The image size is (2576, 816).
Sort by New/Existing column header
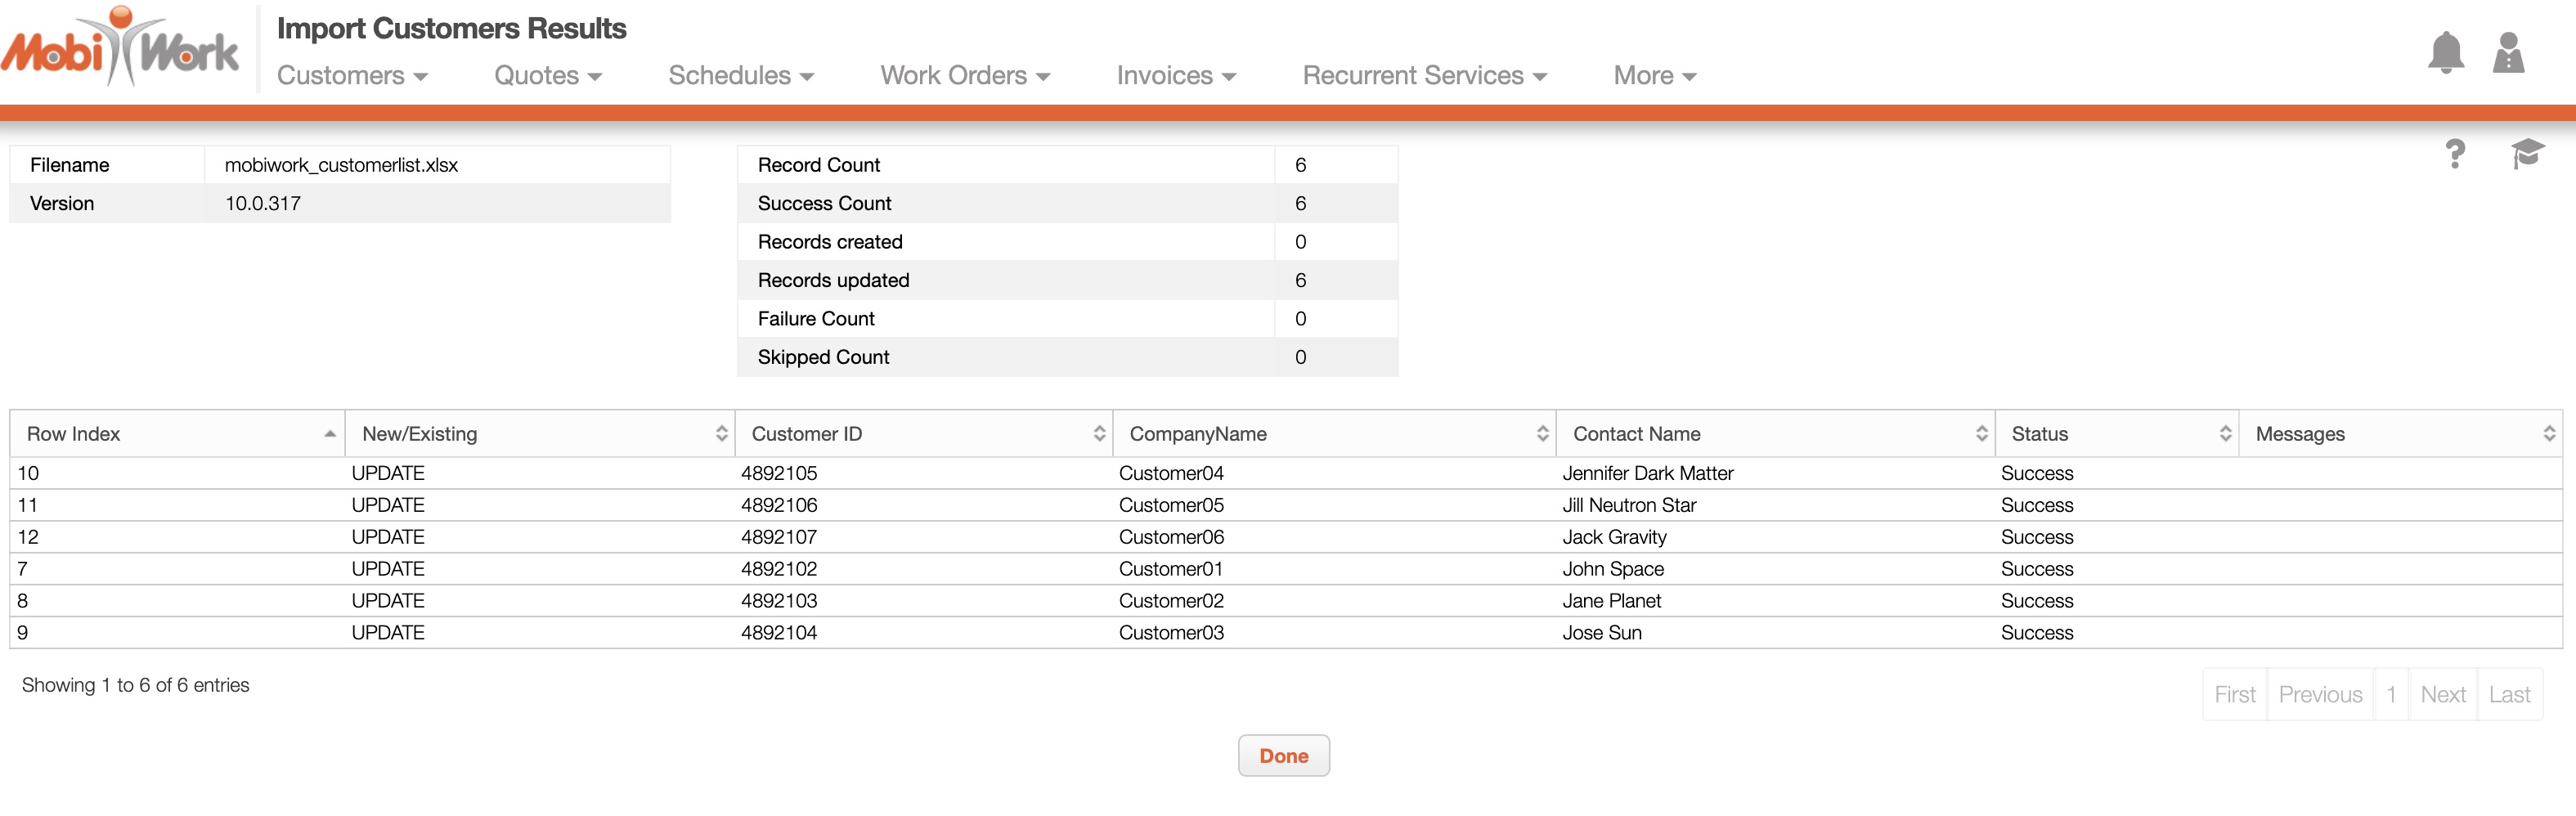539,434
